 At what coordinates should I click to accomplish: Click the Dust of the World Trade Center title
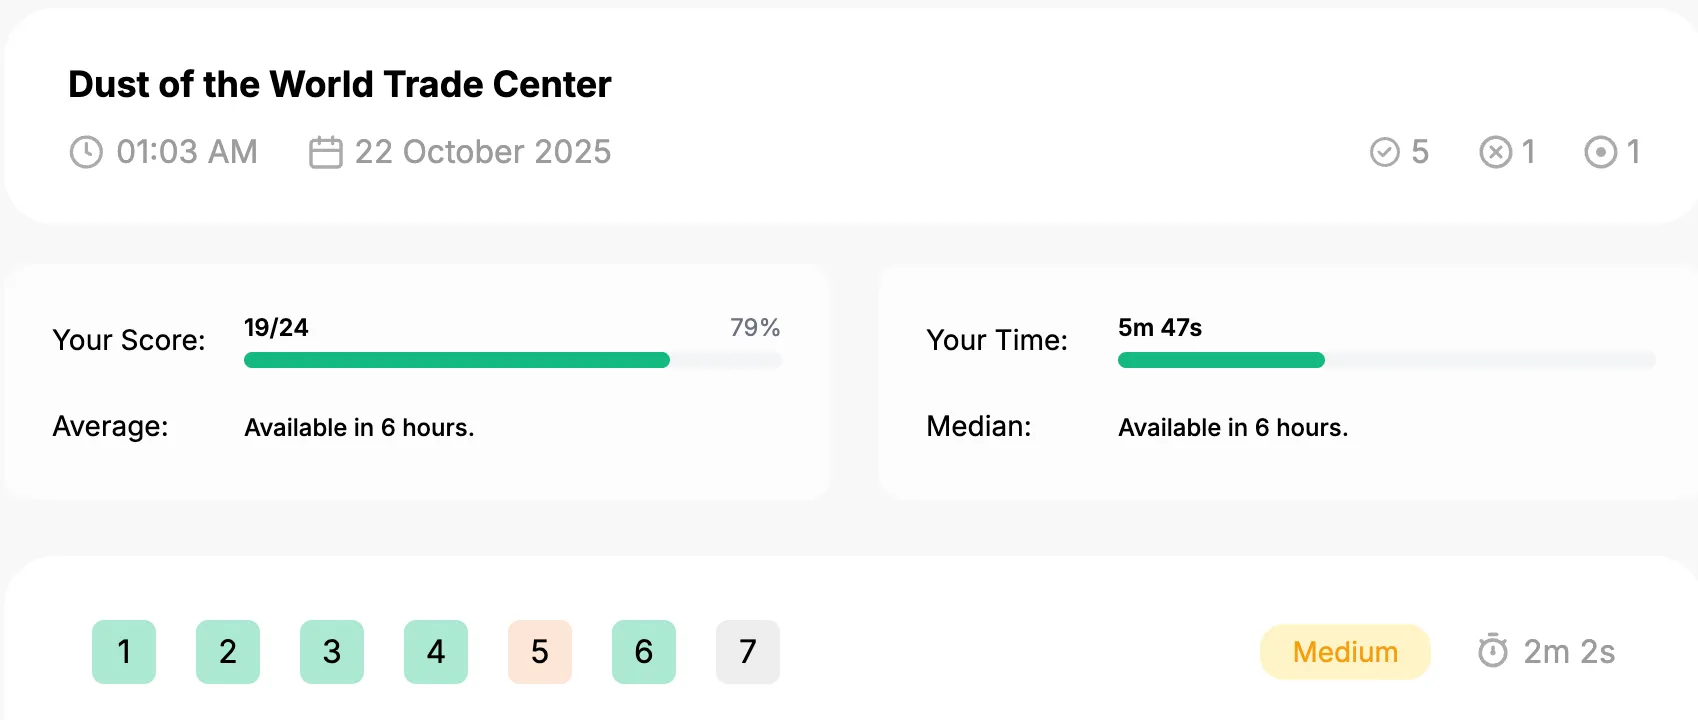pos(340,85)
